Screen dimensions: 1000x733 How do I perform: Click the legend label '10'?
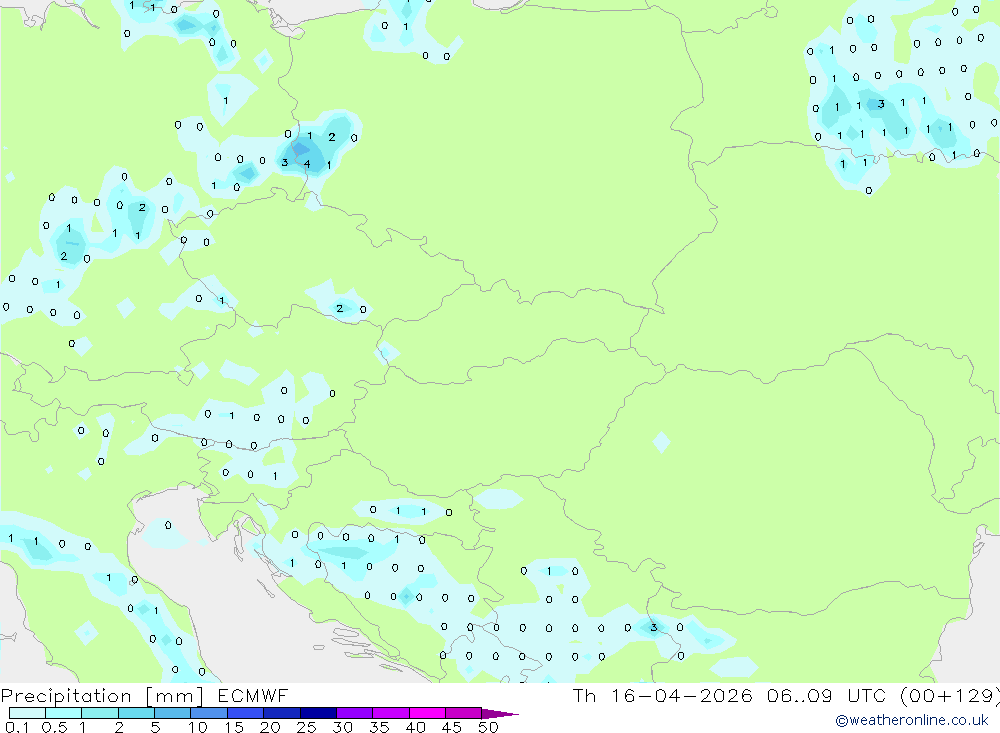[198, 727]
